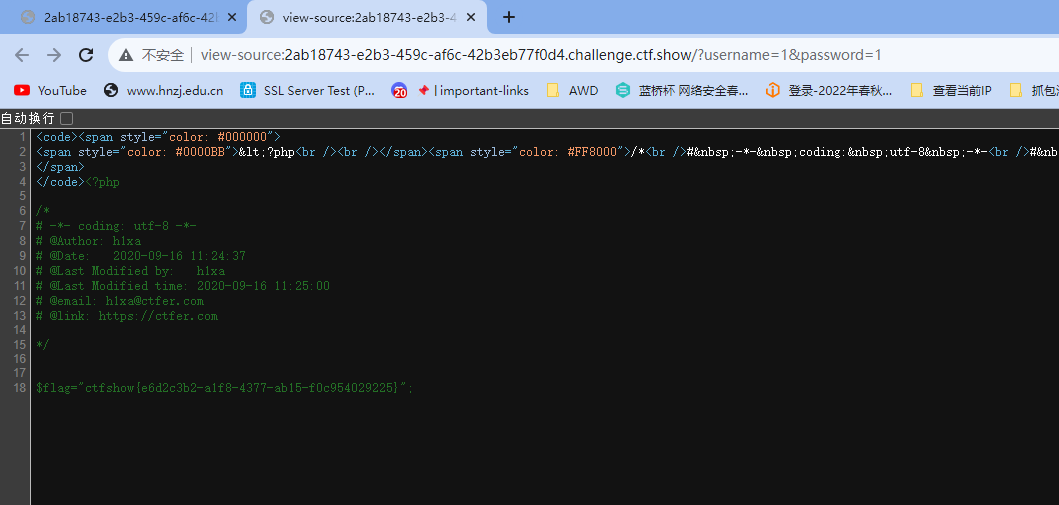Select the view-source tab
This screenshot has width=1059, height=505.
[x=365, y=18]
